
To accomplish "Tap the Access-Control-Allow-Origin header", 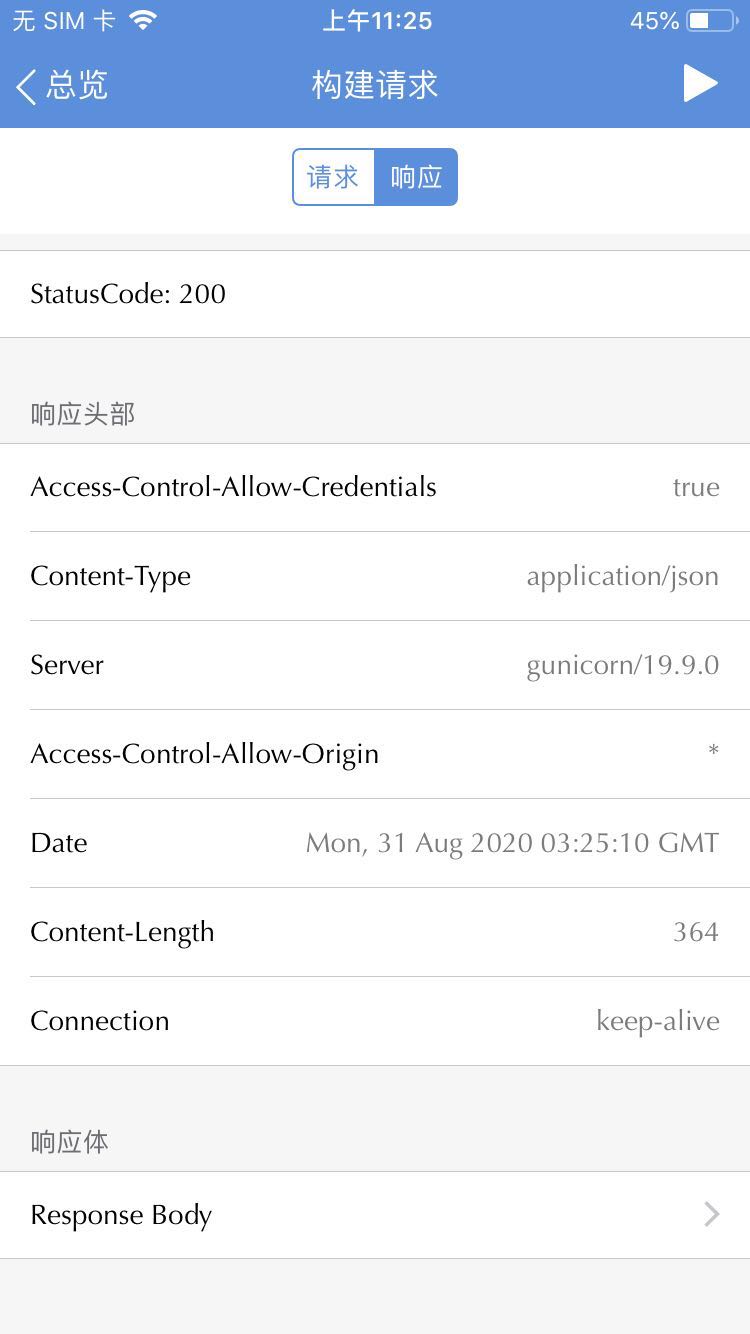I will 204,754.
